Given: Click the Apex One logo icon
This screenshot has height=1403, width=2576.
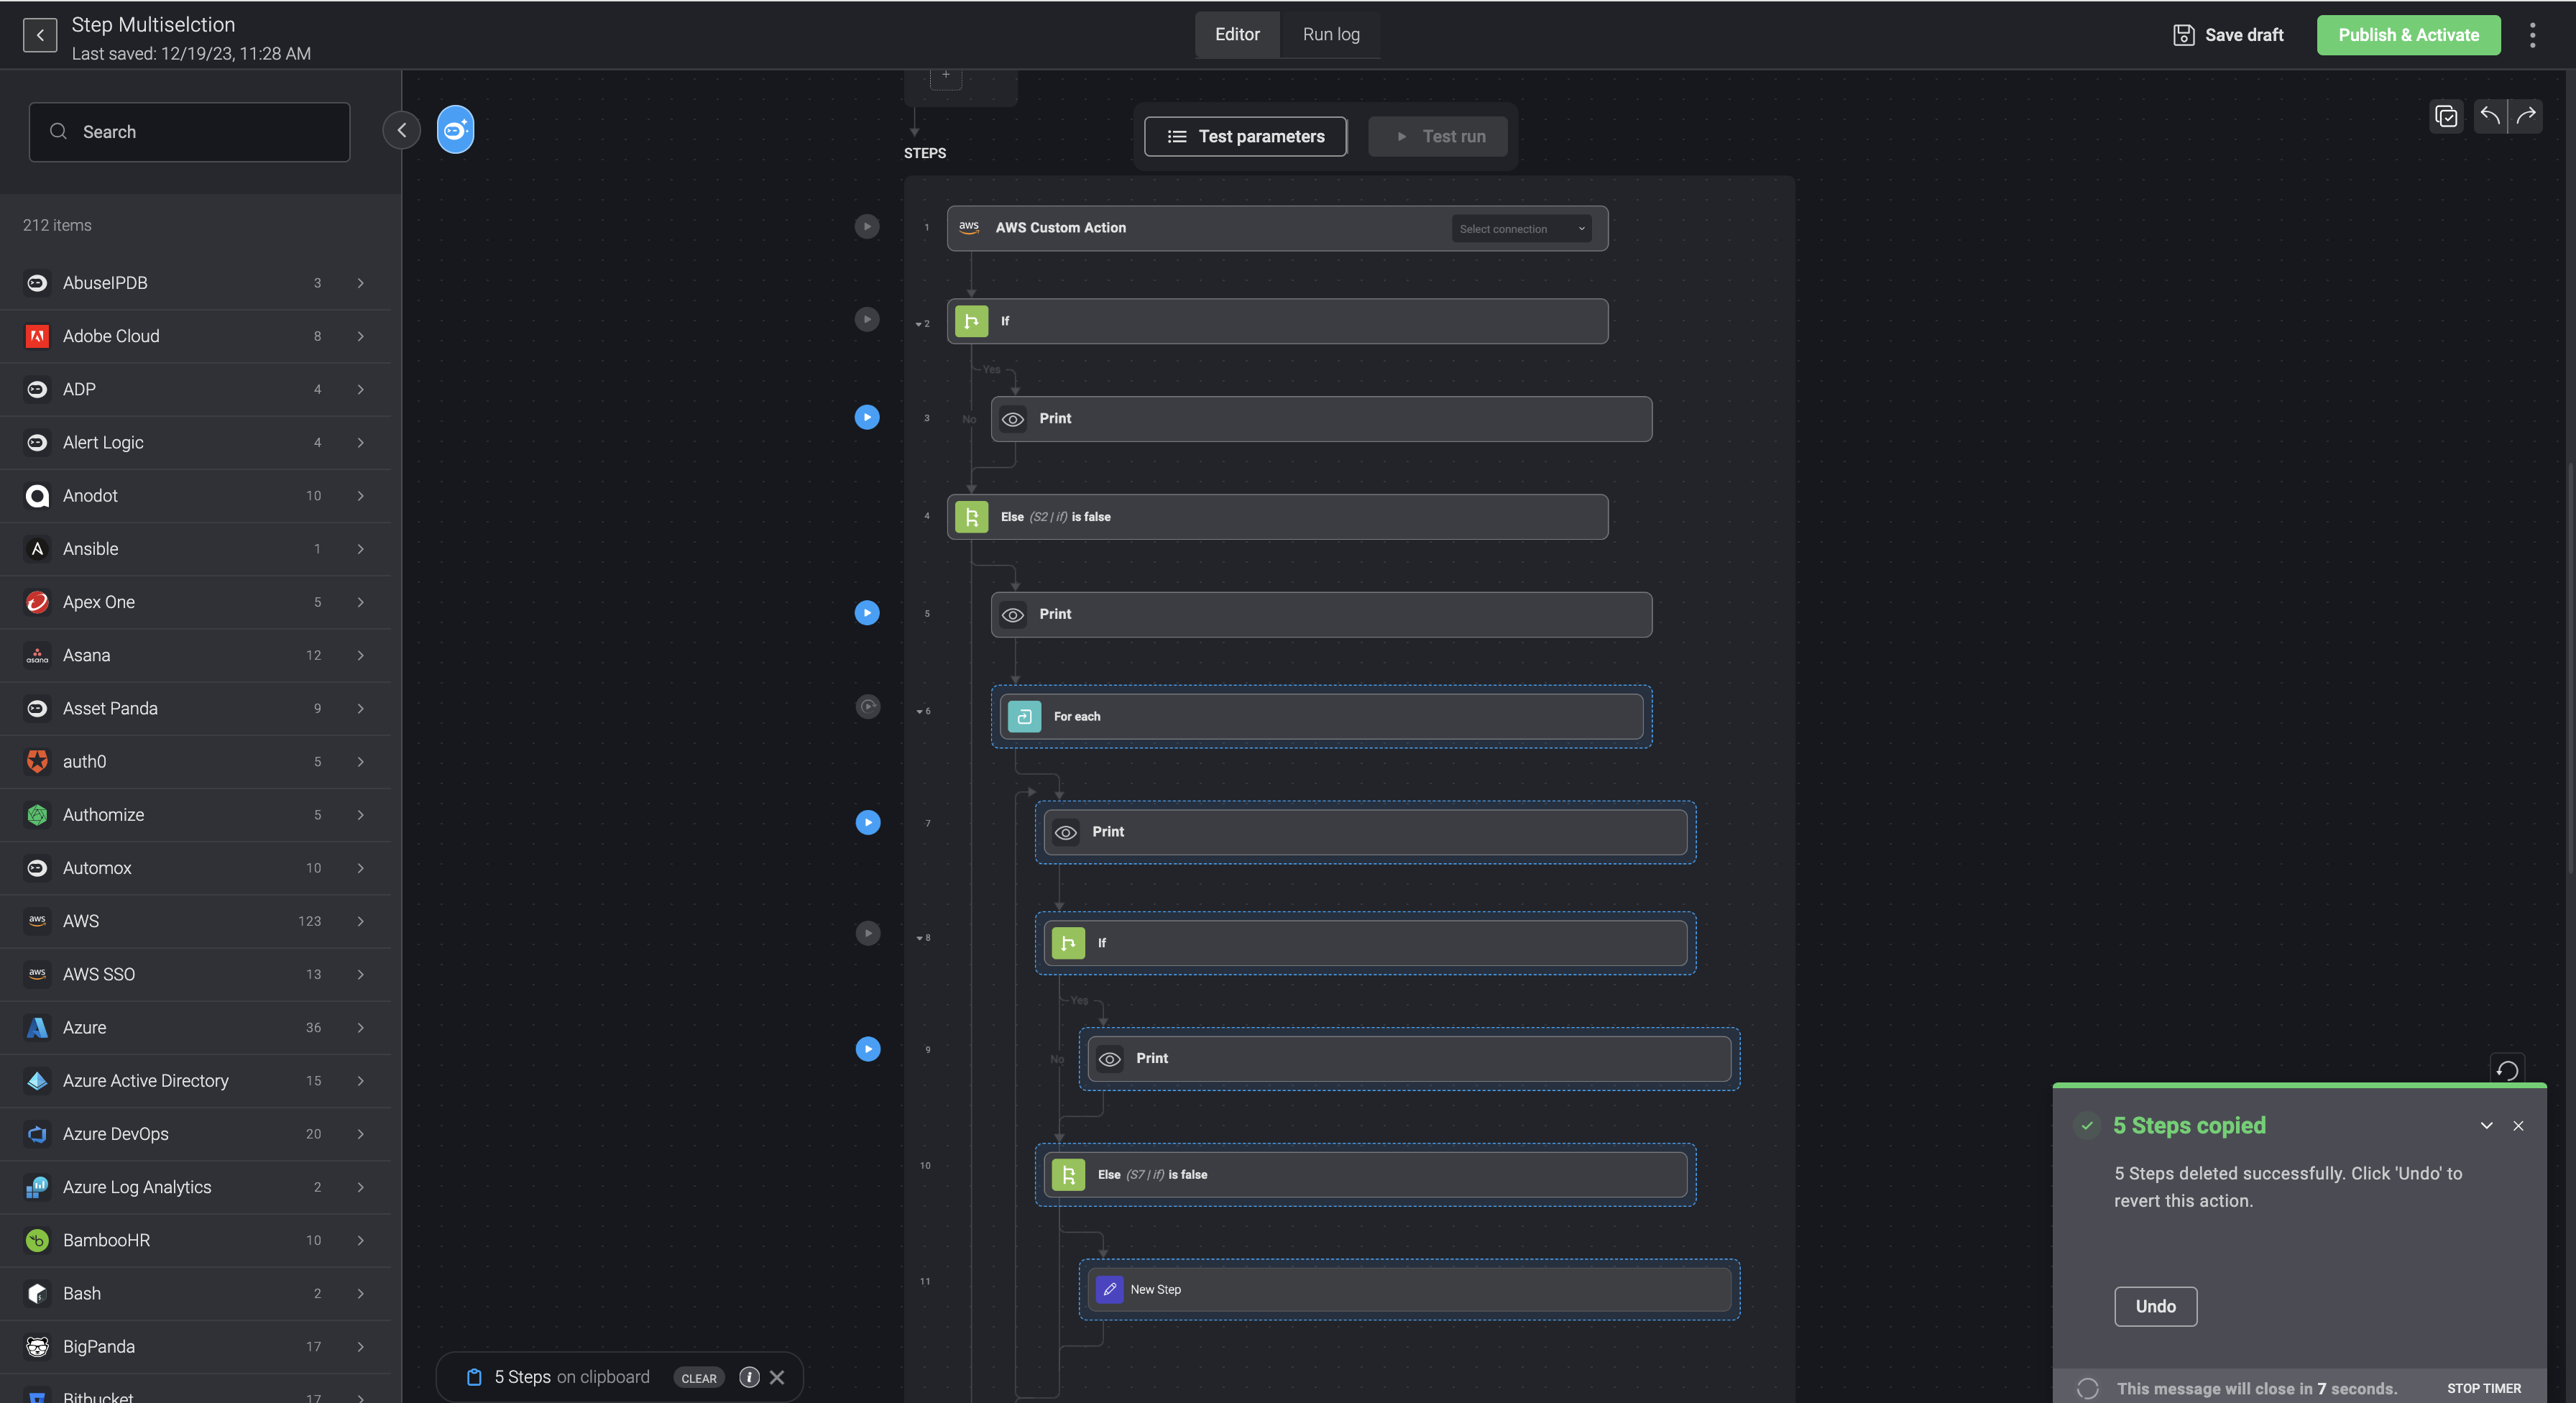Looking at the screenshot, I should (37, 602).
